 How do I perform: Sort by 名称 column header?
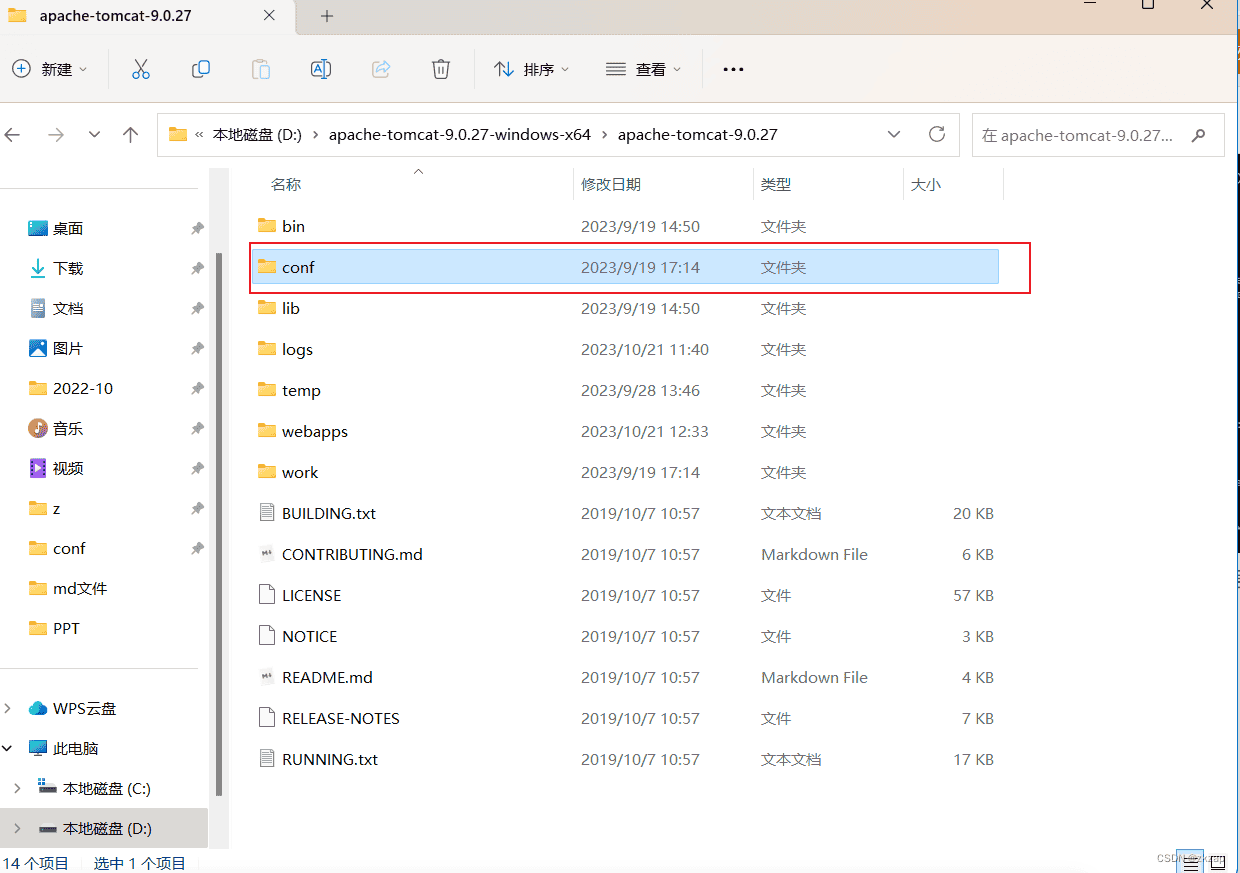286,184
